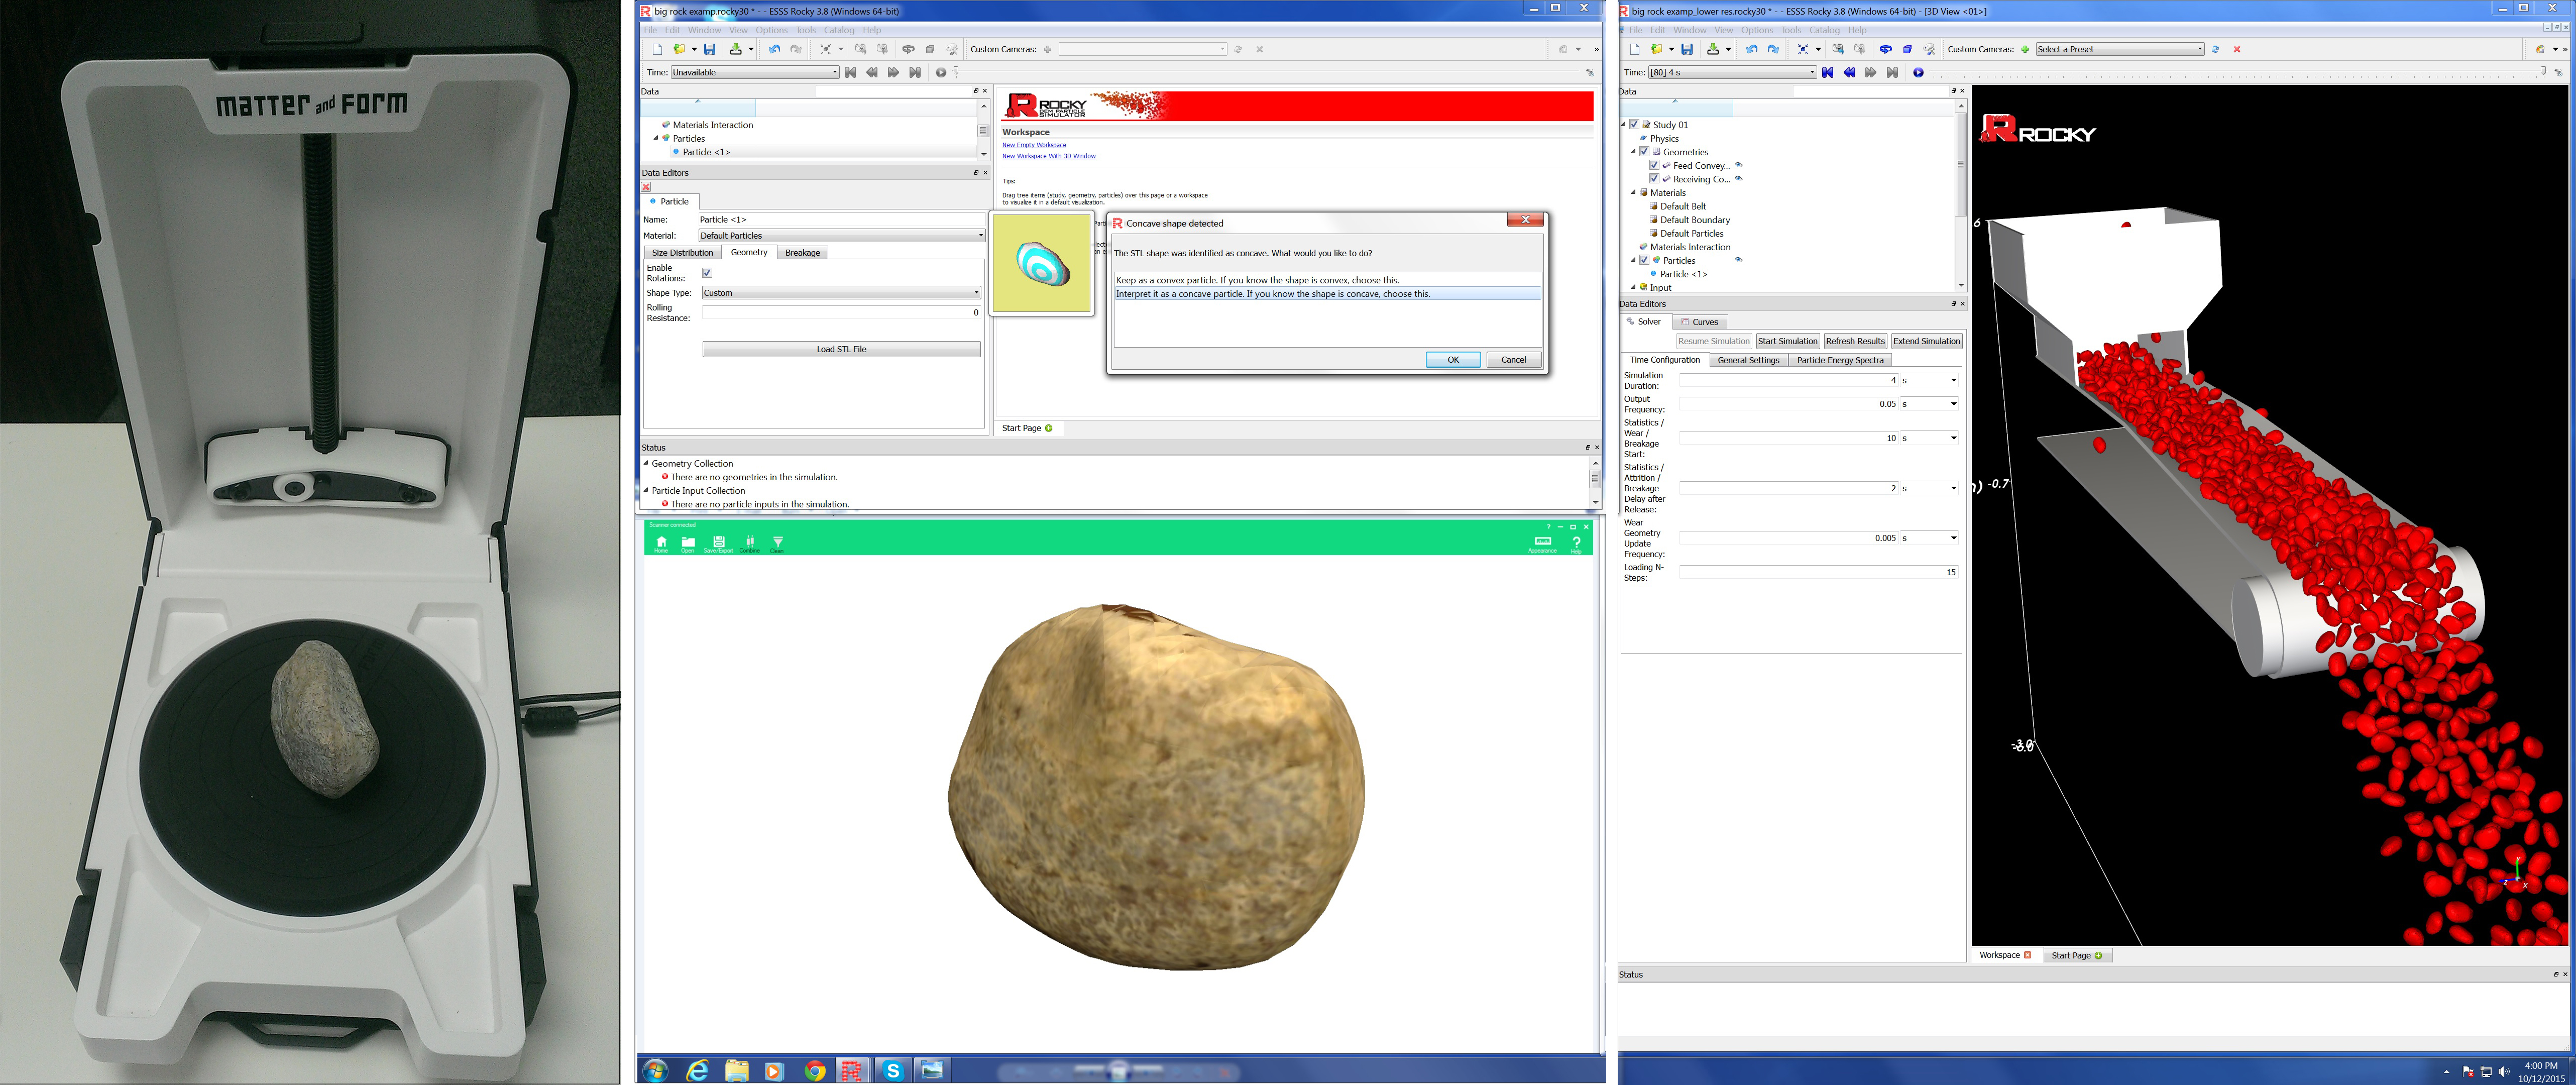This screenshot has width=2576, height=1085.
Task: Click the green plus to add a custom camera
Action: [2025, 49]
